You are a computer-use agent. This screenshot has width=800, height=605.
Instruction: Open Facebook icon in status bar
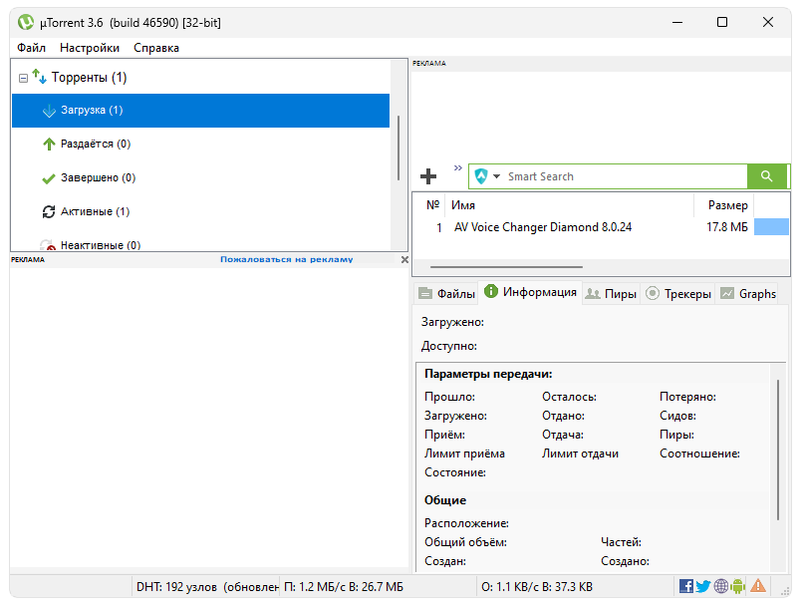[686, 586]
